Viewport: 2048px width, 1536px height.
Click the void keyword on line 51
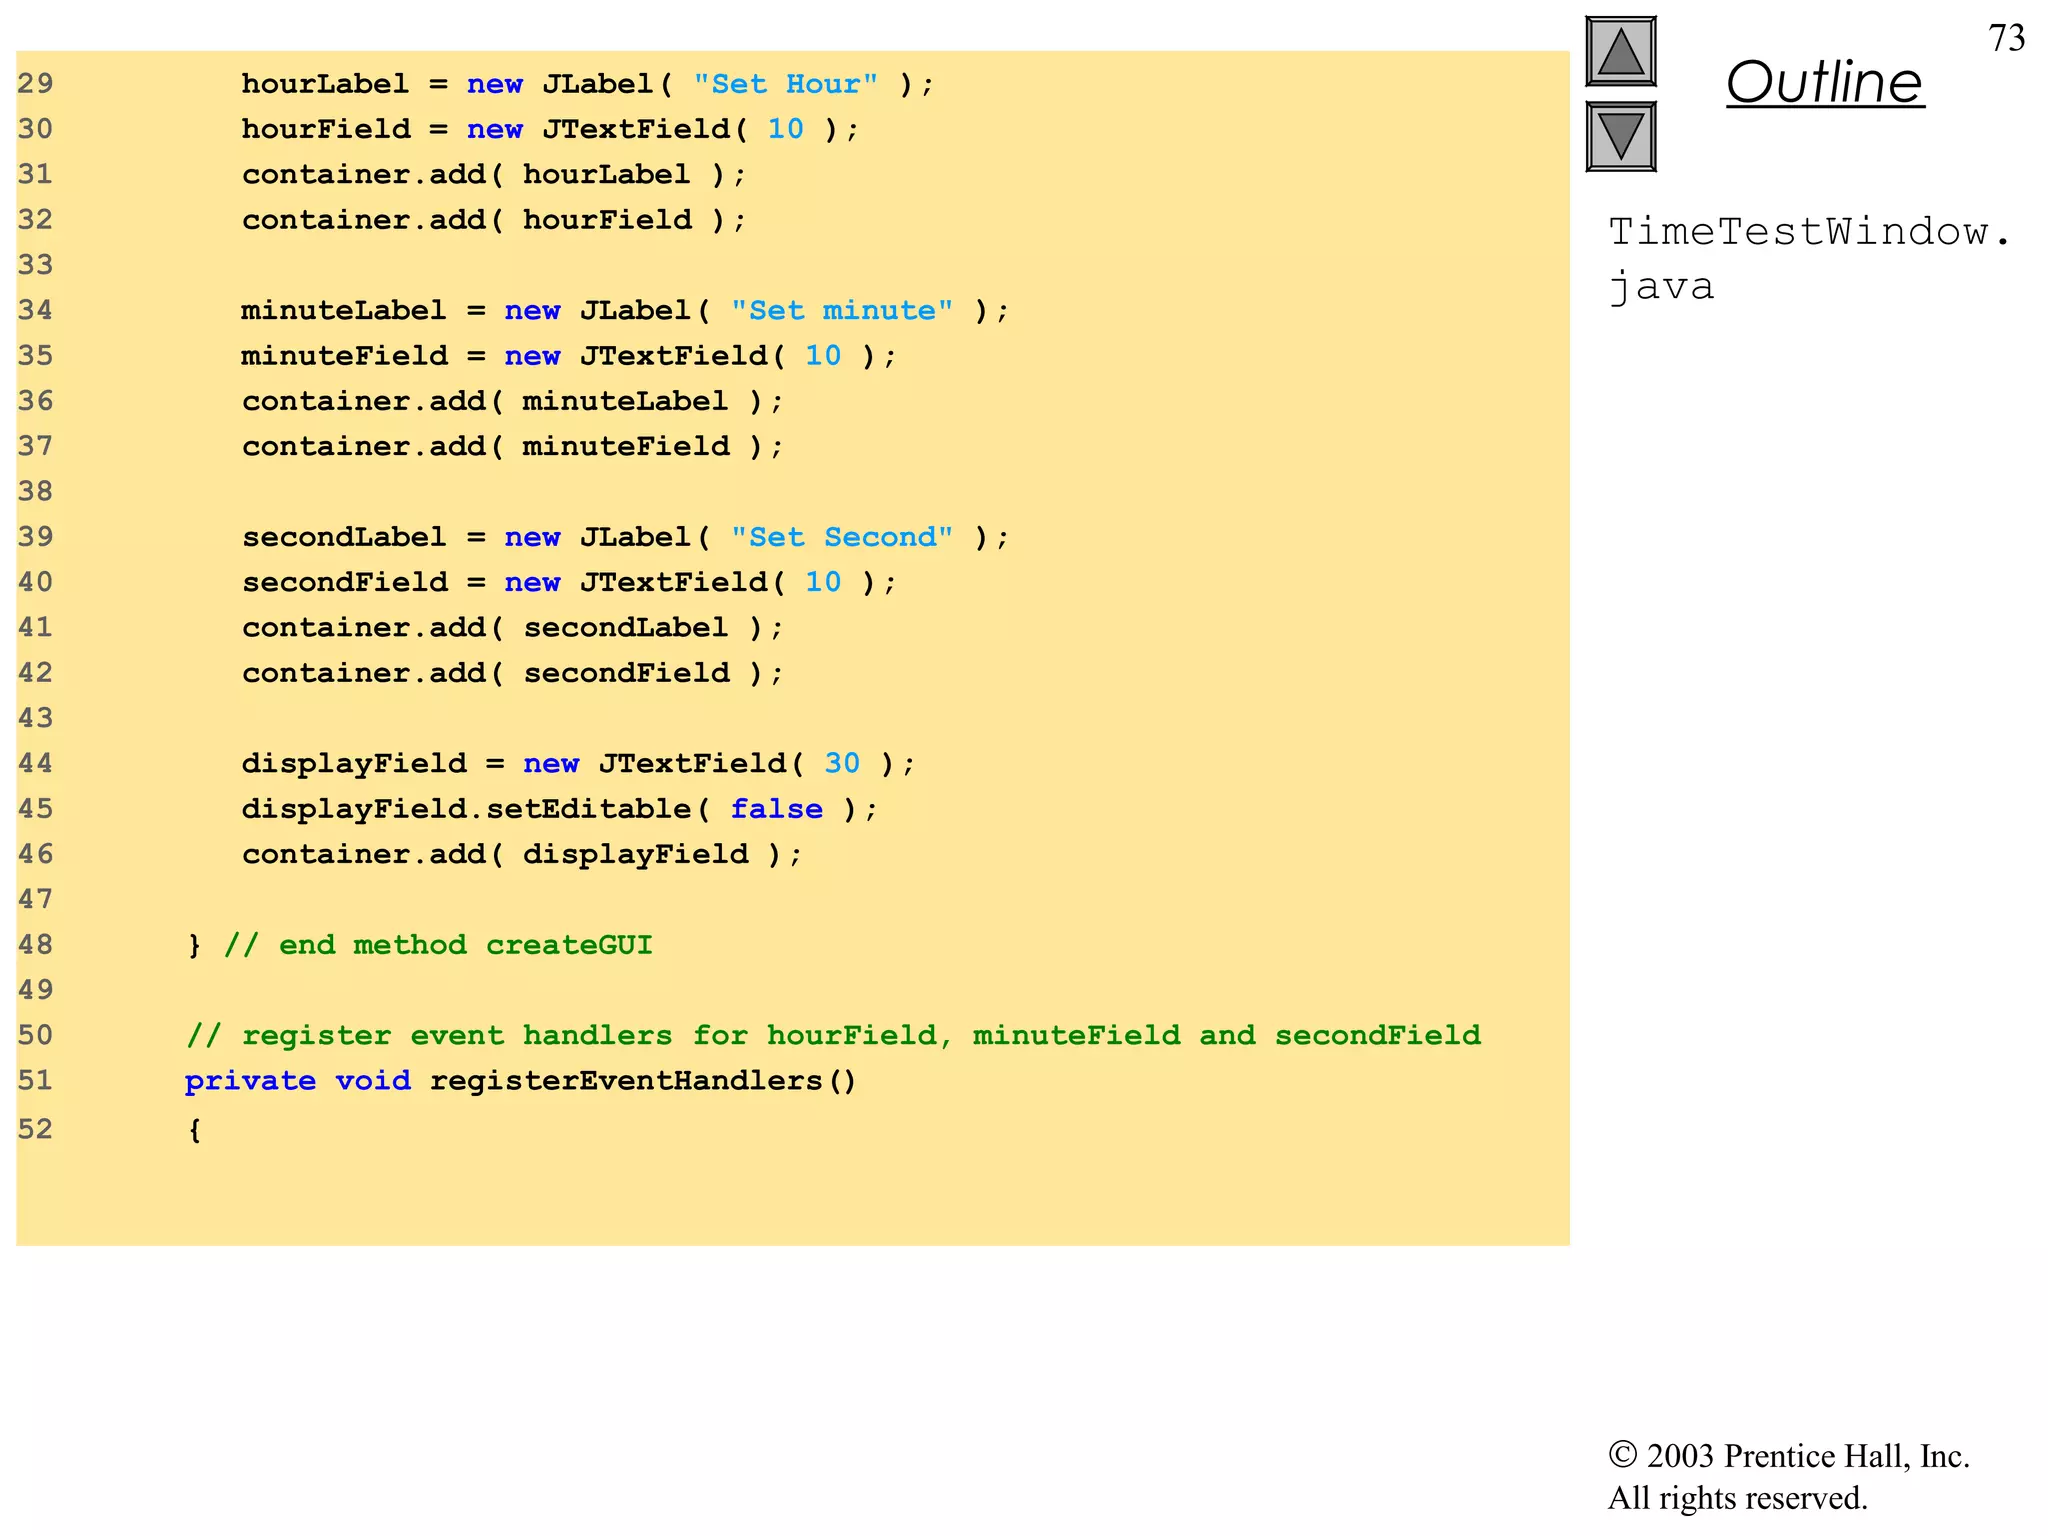click(373, 1081)
